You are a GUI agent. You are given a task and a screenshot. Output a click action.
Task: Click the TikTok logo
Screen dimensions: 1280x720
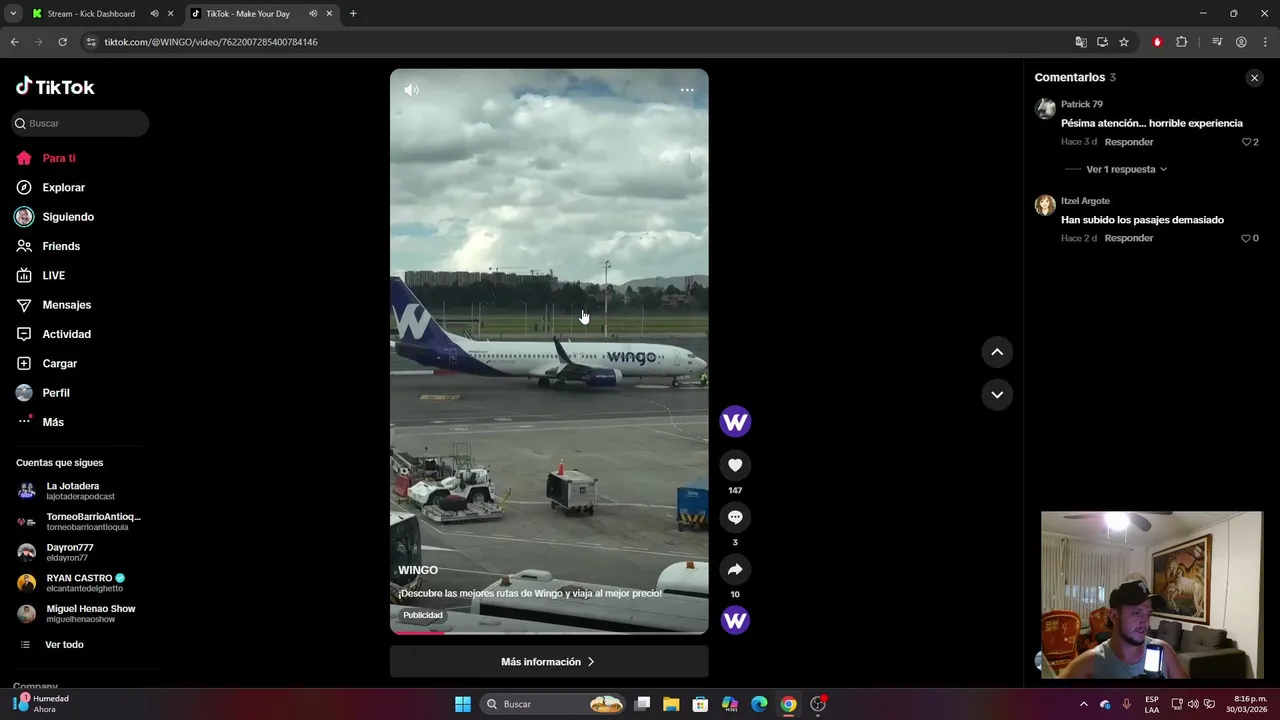pyautogui.click(x=55, y=87)
